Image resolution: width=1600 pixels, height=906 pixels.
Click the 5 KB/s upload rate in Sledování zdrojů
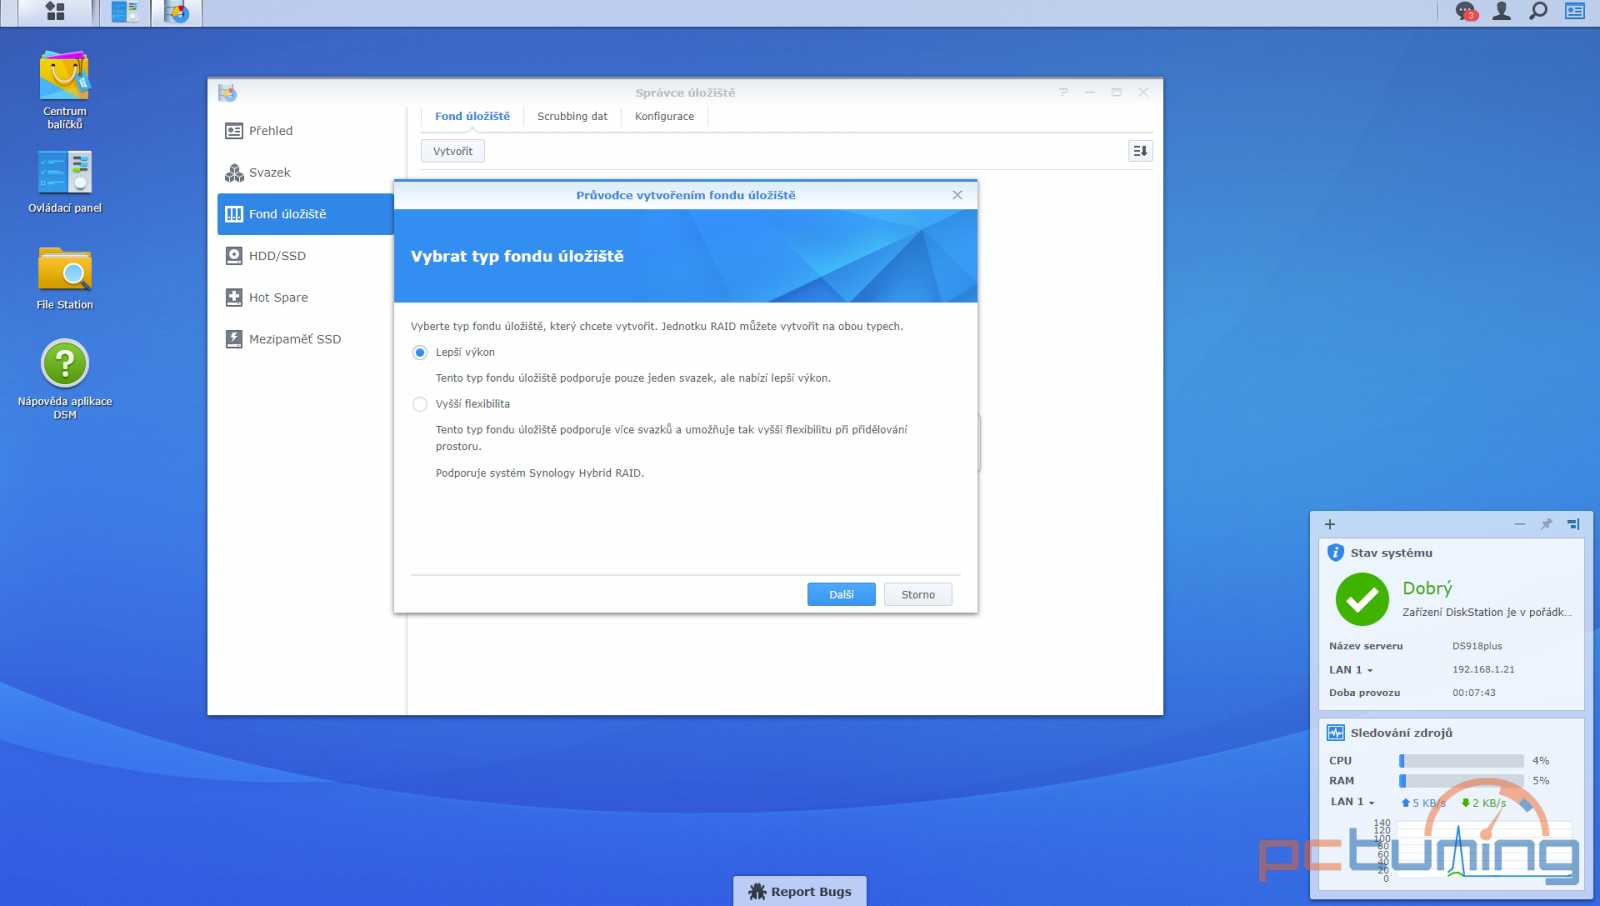pos(1424,803)
